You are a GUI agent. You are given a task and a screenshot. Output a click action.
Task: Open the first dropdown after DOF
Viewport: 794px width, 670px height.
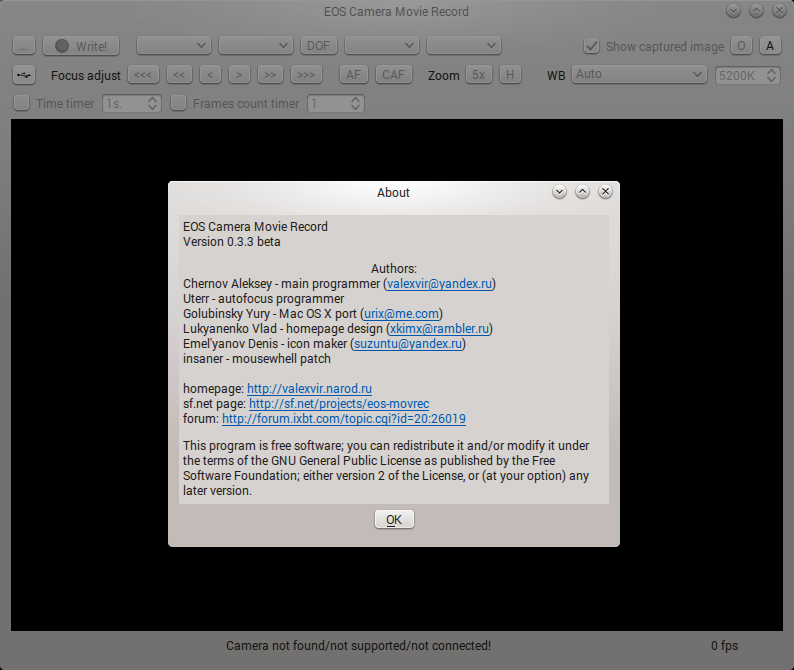(382, 46)
